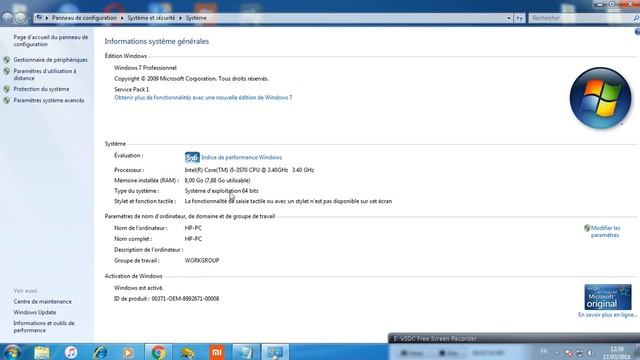640x360 pixels.
Task: Click the FR language indicator in tray
Action: 544,351
